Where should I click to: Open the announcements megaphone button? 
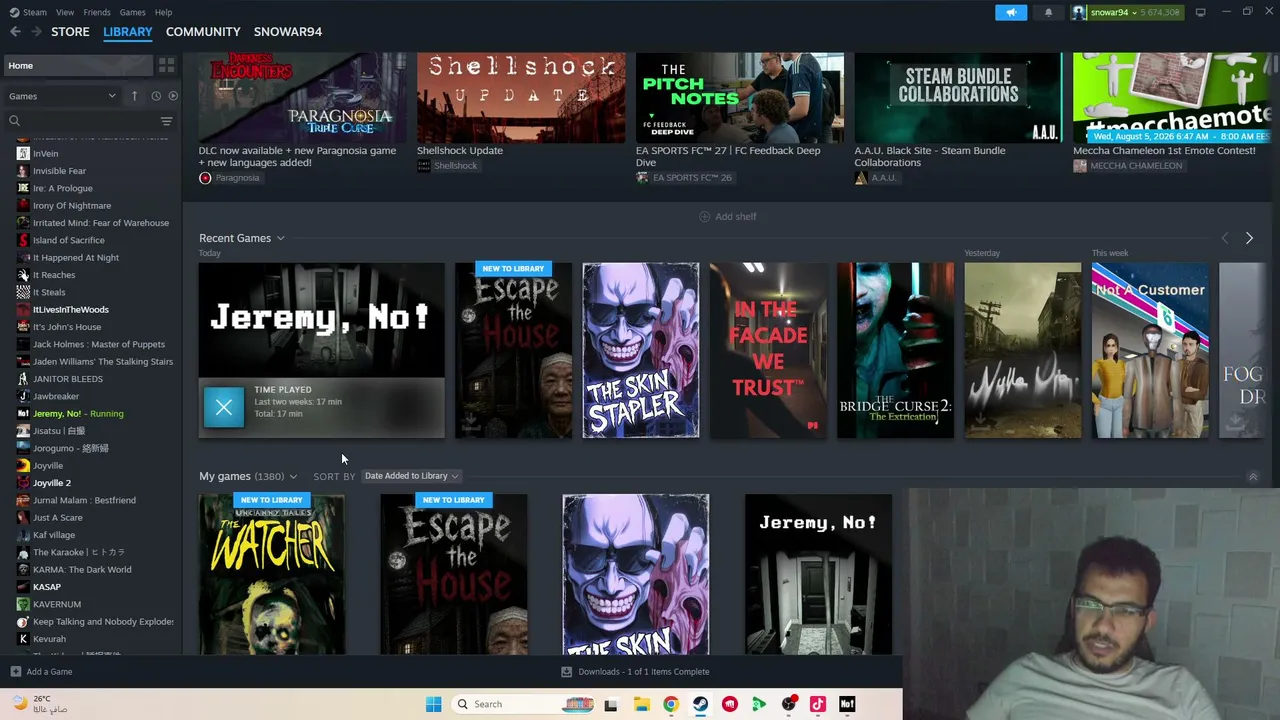(x=1011, y=12)
